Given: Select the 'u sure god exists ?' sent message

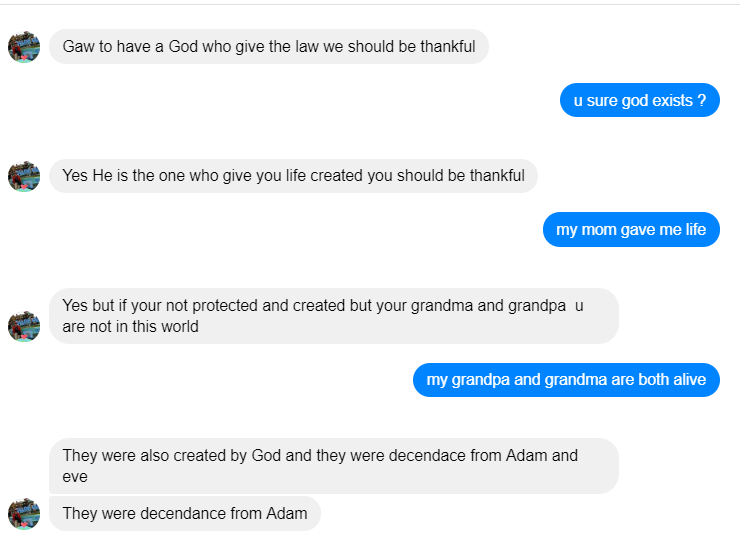Looking at the screenshot, I should (x=639, y=101).
